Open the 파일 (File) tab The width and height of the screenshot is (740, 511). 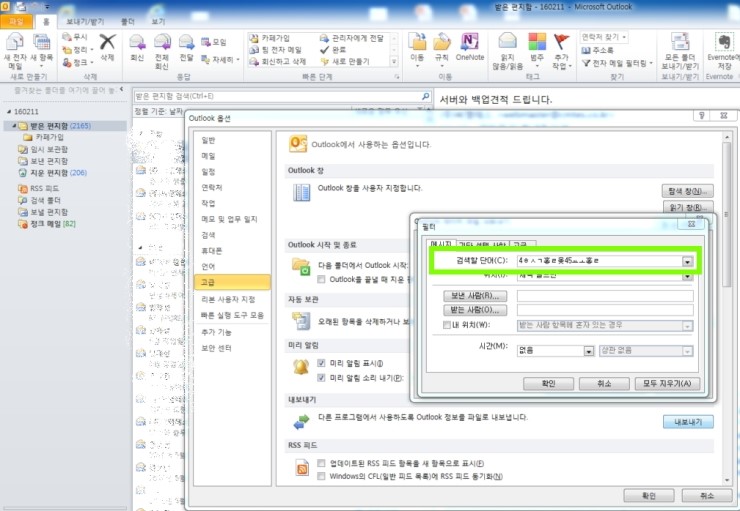pos(17,22)
